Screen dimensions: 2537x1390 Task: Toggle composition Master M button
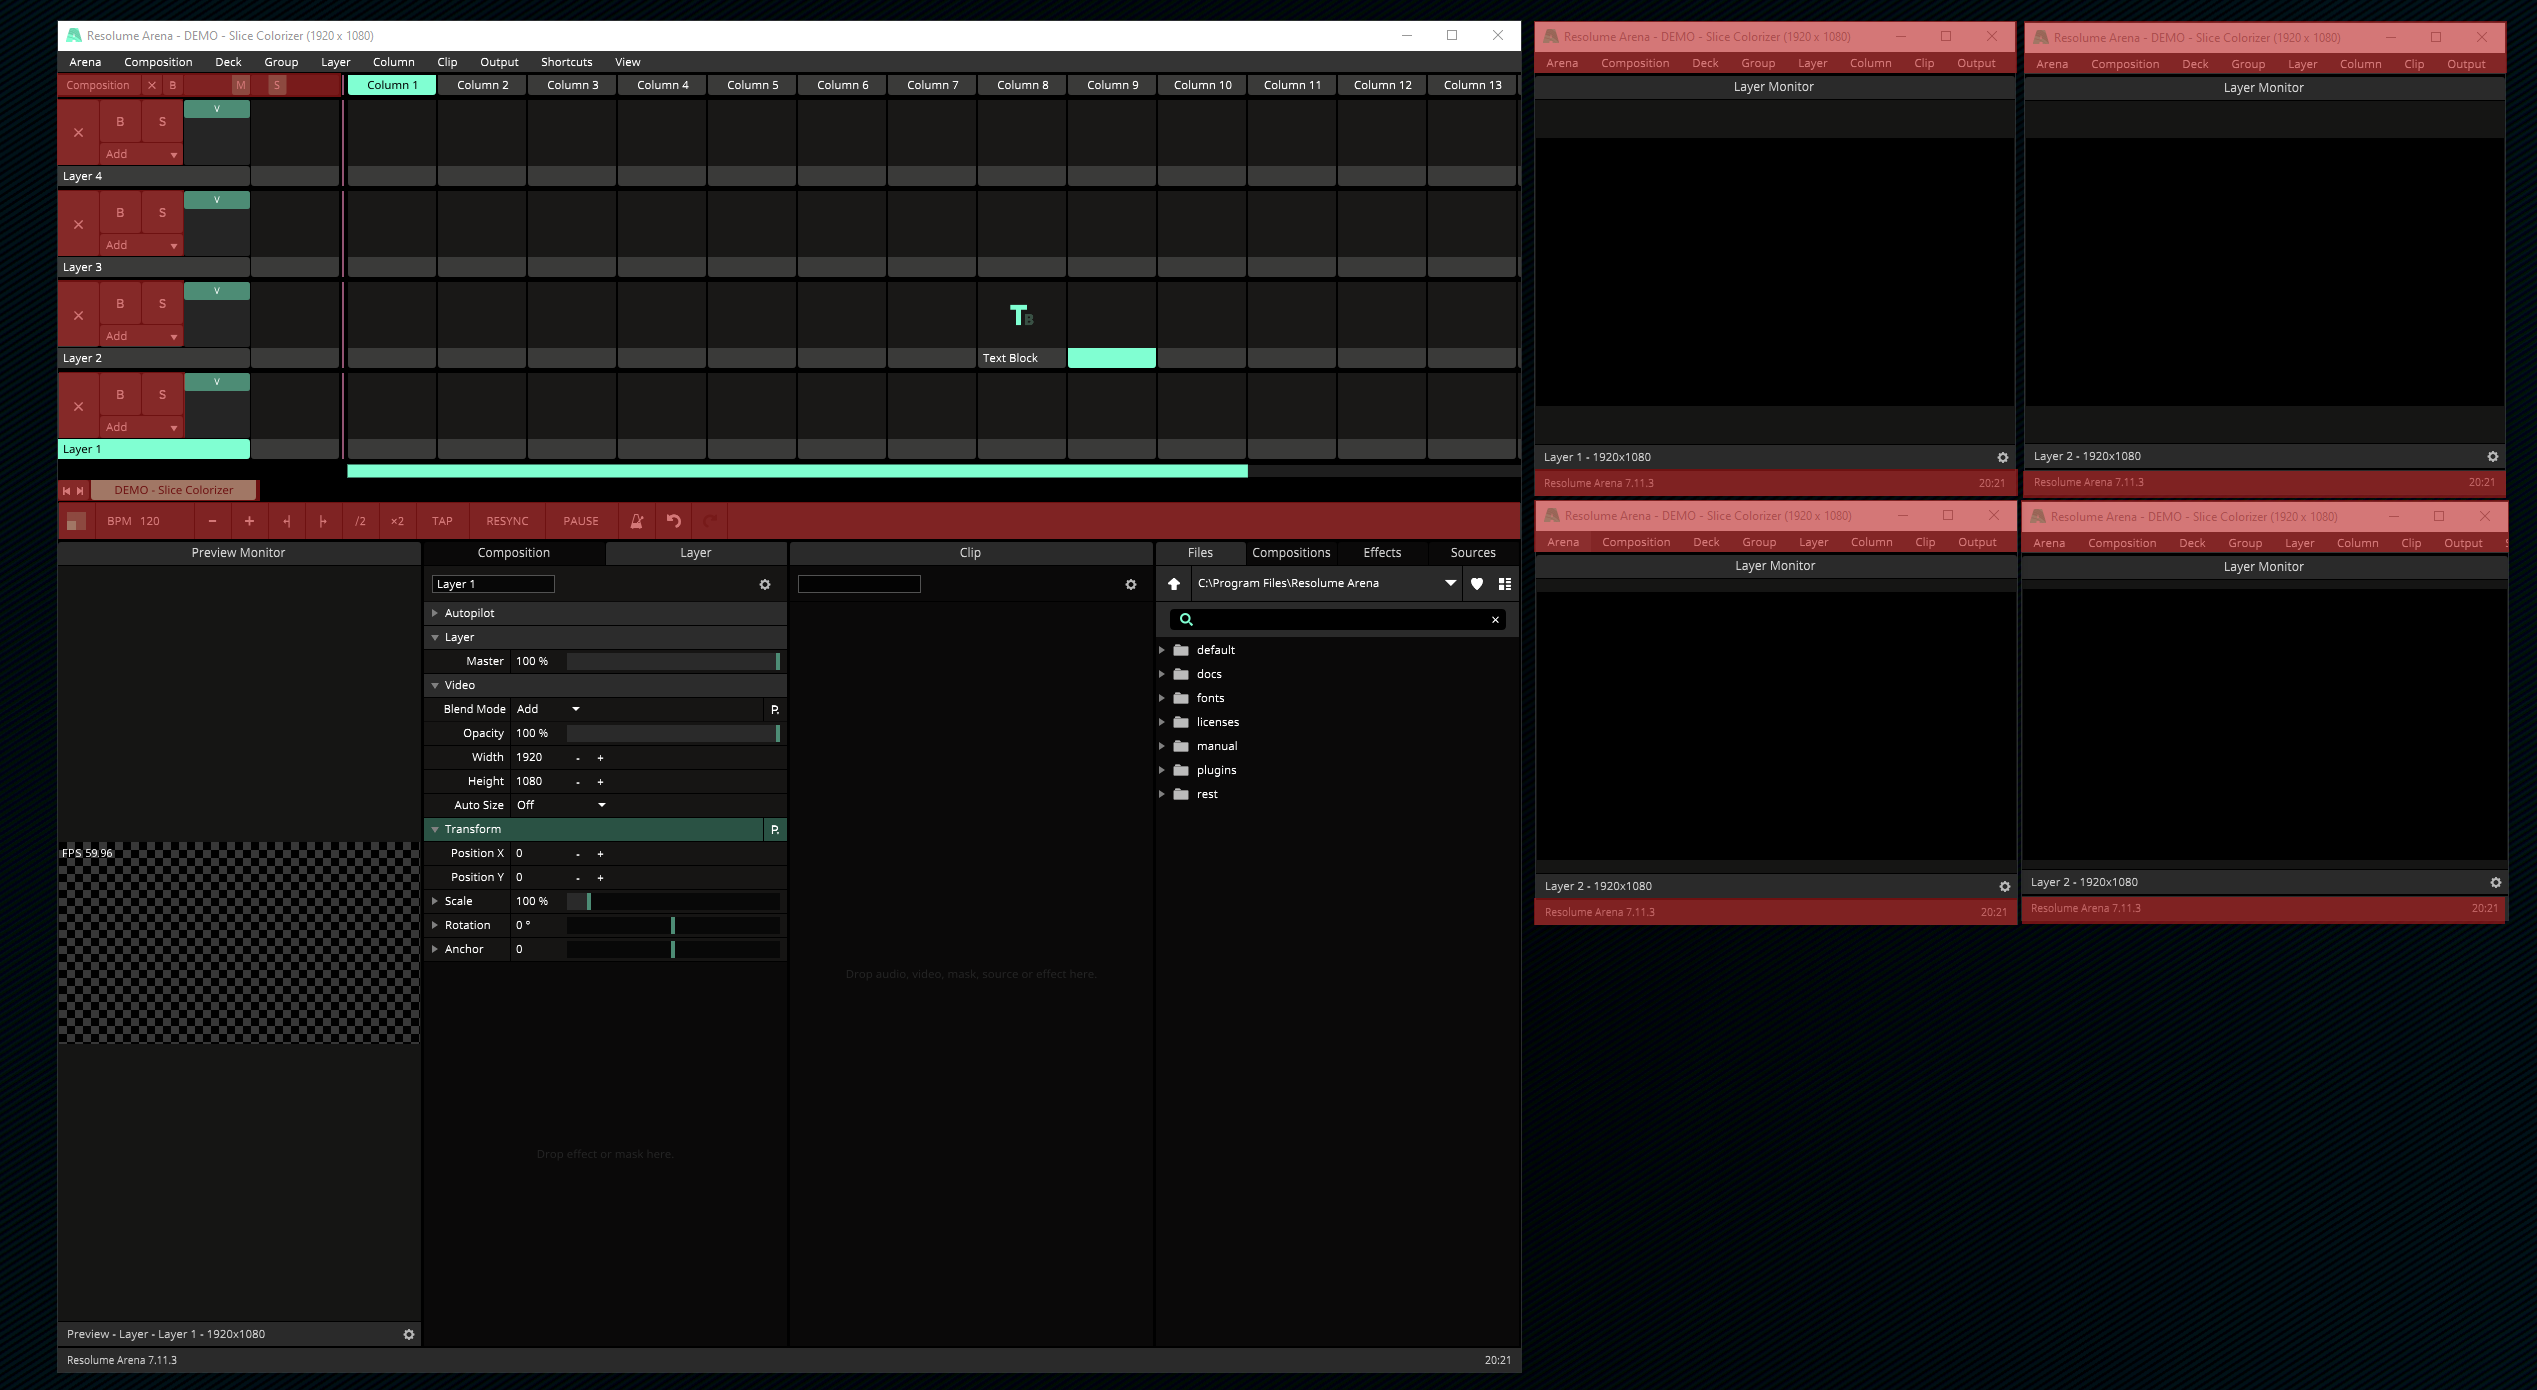[240, 86]
